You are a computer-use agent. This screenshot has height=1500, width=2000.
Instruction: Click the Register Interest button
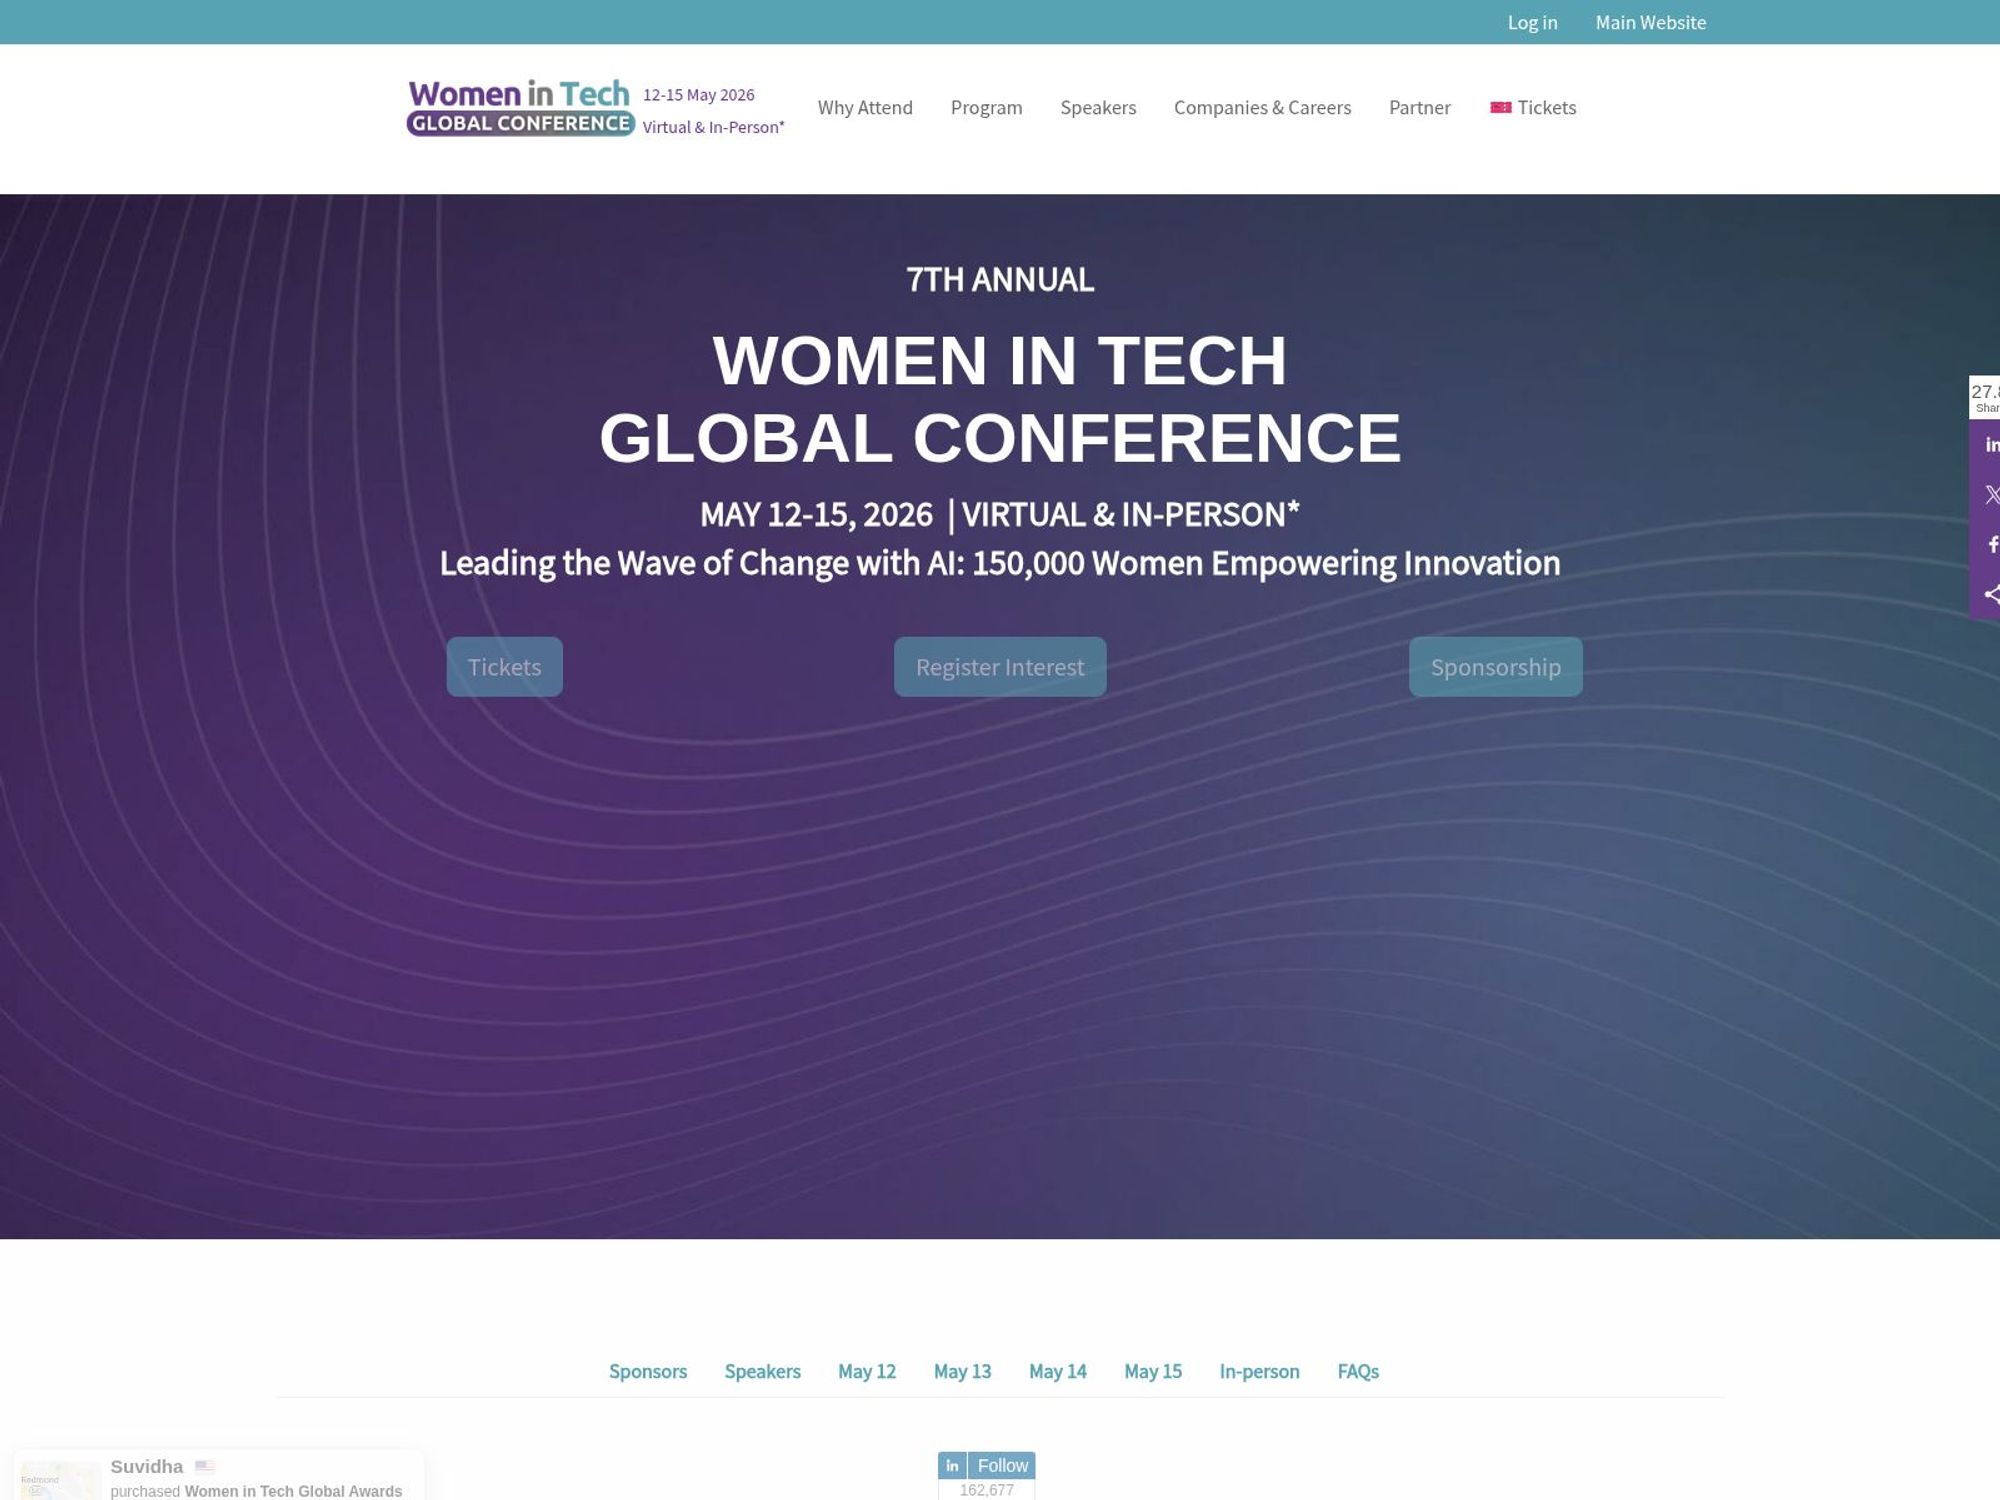click(x=1000, y=667)
